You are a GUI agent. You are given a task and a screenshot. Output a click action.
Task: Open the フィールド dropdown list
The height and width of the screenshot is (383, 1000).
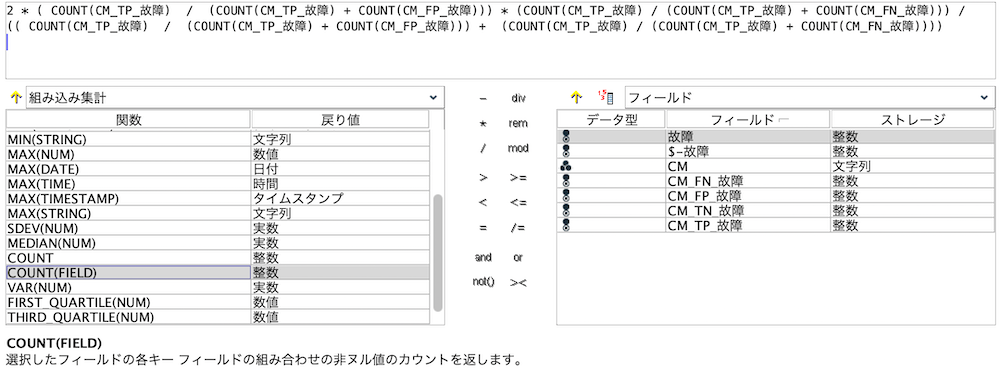point(809,98)
